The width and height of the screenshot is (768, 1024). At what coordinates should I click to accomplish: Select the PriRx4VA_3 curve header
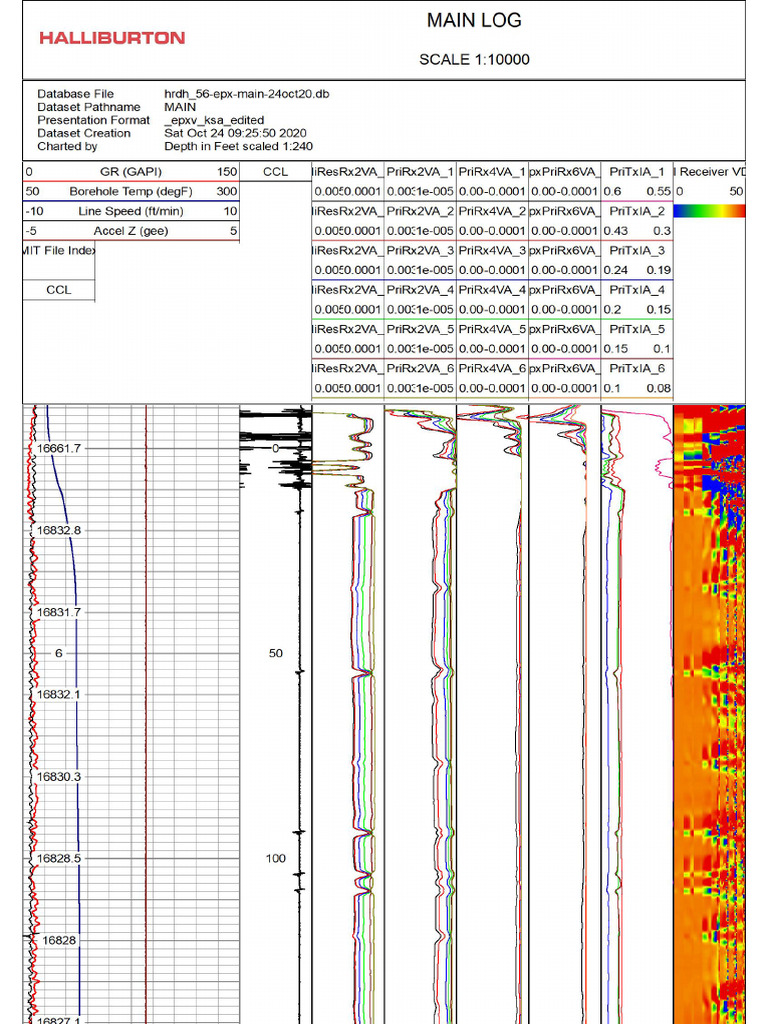point(492,250)
